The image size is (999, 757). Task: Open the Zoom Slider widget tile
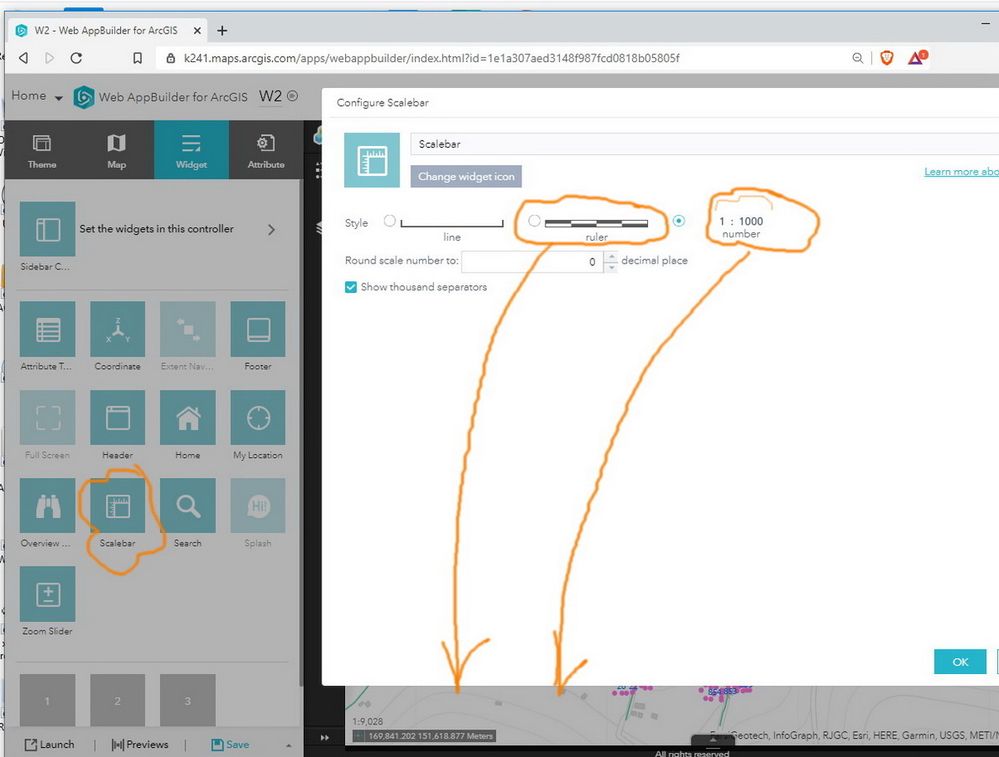tap(47, 594)
